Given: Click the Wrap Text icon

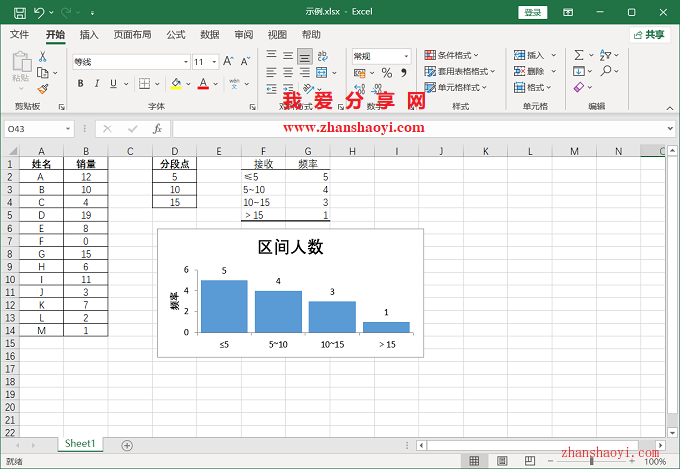Looking at the screenshot, I should point(323,56).
